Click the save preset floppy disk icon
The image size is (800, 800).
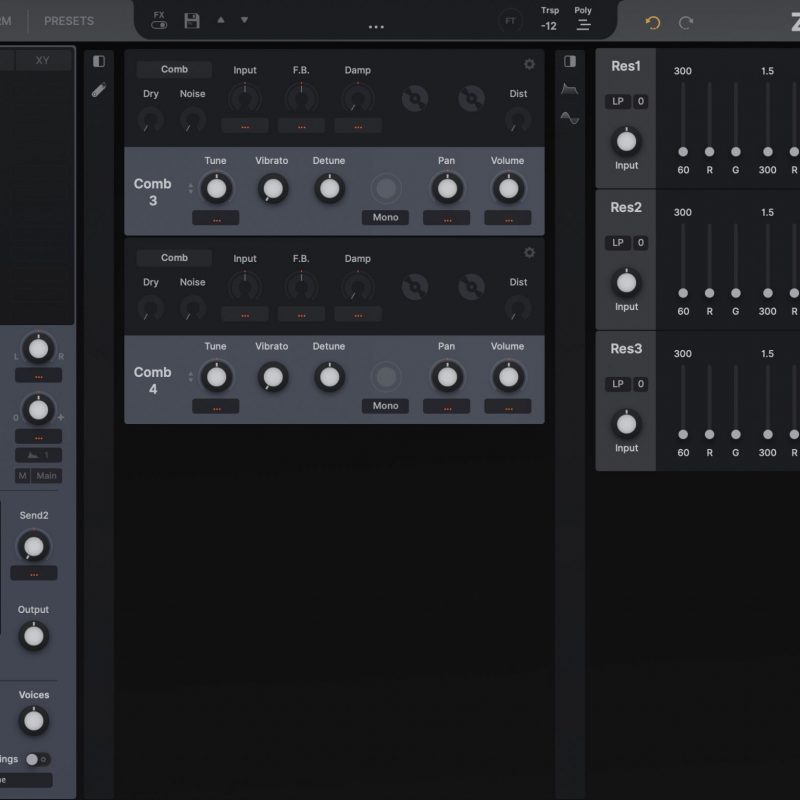coord(192,21)
